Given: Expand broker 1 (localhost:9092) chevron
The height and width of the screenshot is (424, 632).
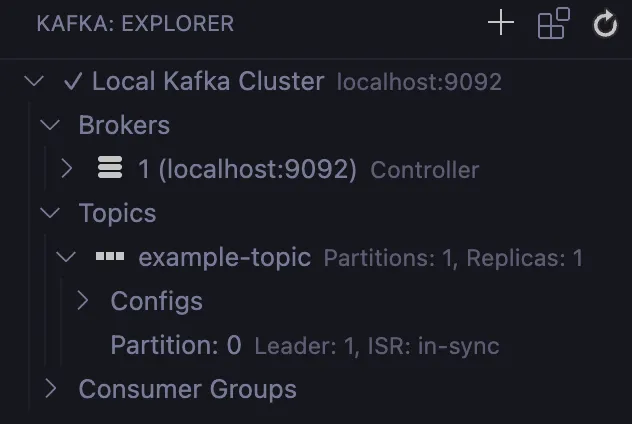Looking at the screenshot, I should [x=67, y=168].
